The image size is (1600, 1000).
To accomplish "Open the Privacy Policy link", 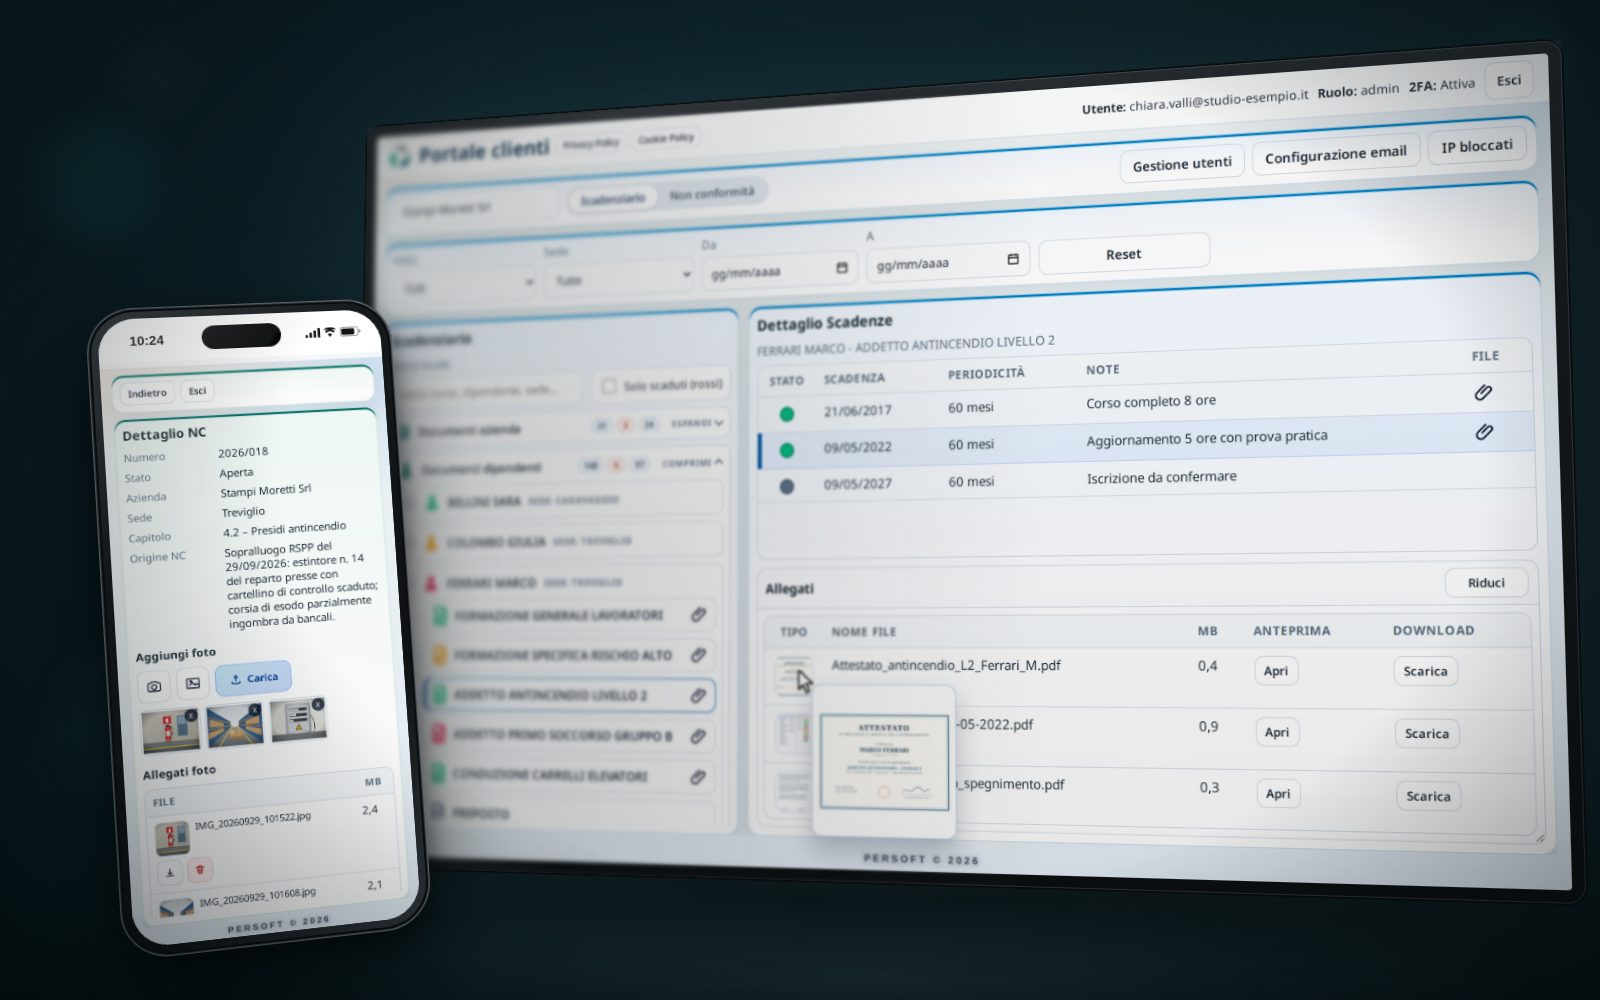I will 591,144.
